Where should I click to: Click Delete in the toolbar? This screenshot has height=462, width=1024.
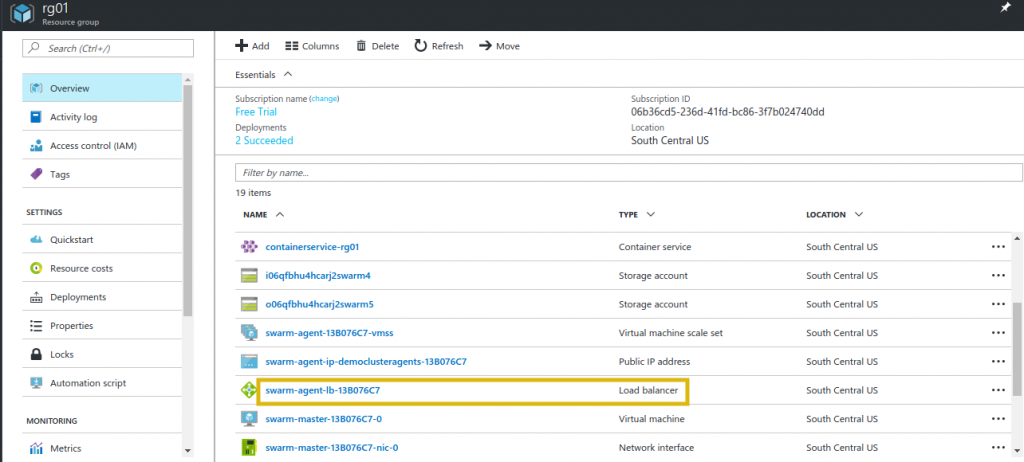[x=377, y=46]
